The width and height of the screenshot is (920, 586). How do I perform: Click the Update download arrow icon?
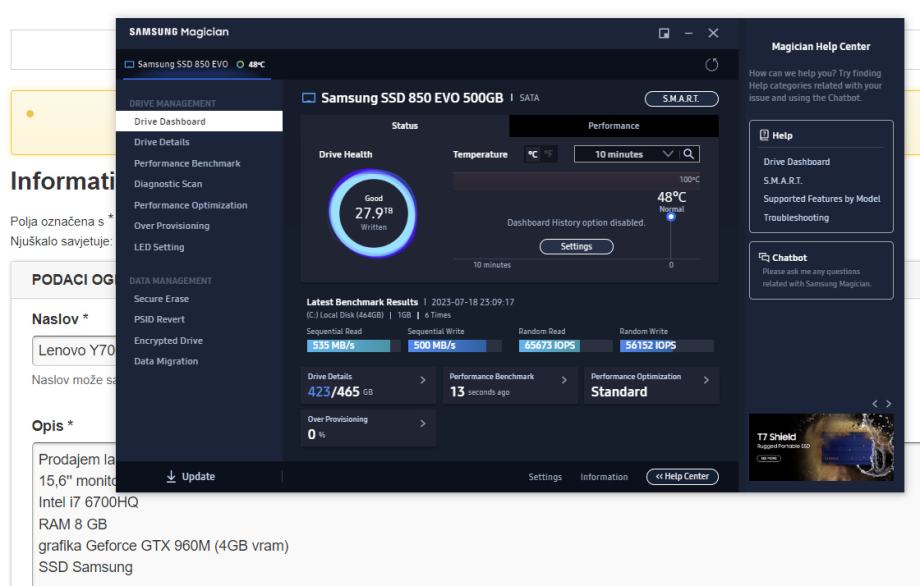pyautogui.click(x=171, y=476)
